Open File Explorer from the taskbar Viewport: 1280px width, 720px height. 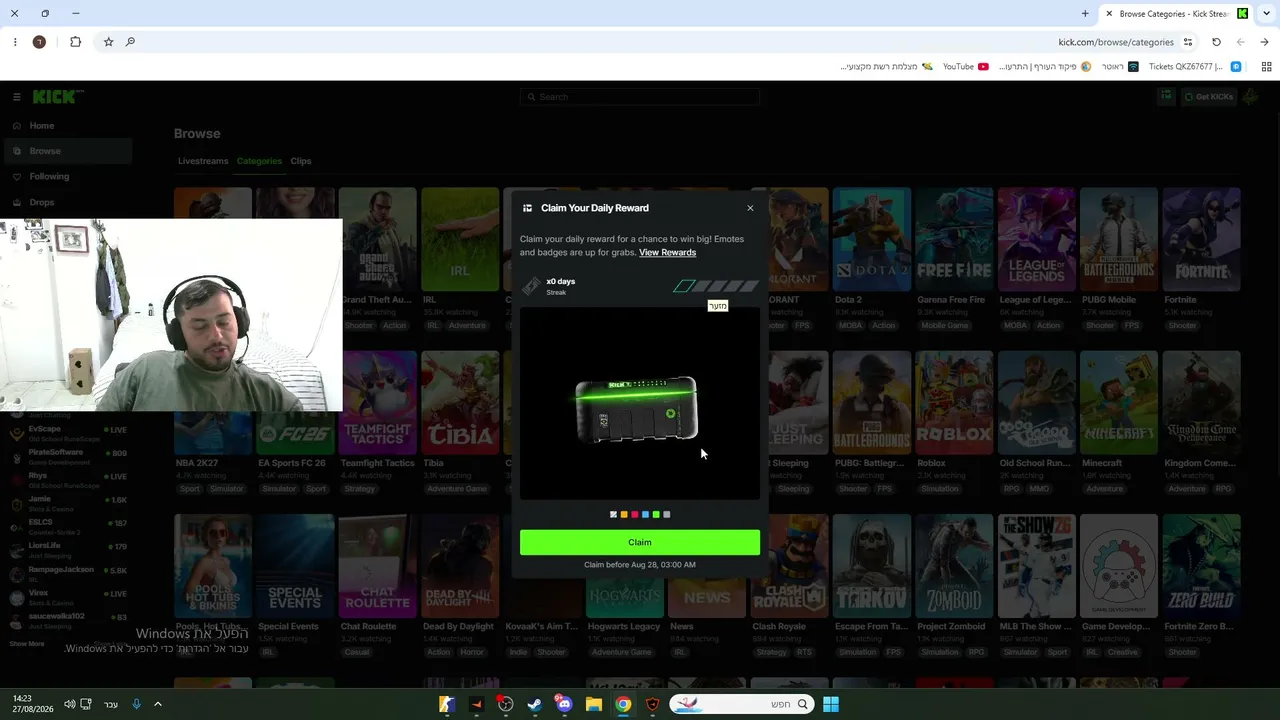pos(593,704)
